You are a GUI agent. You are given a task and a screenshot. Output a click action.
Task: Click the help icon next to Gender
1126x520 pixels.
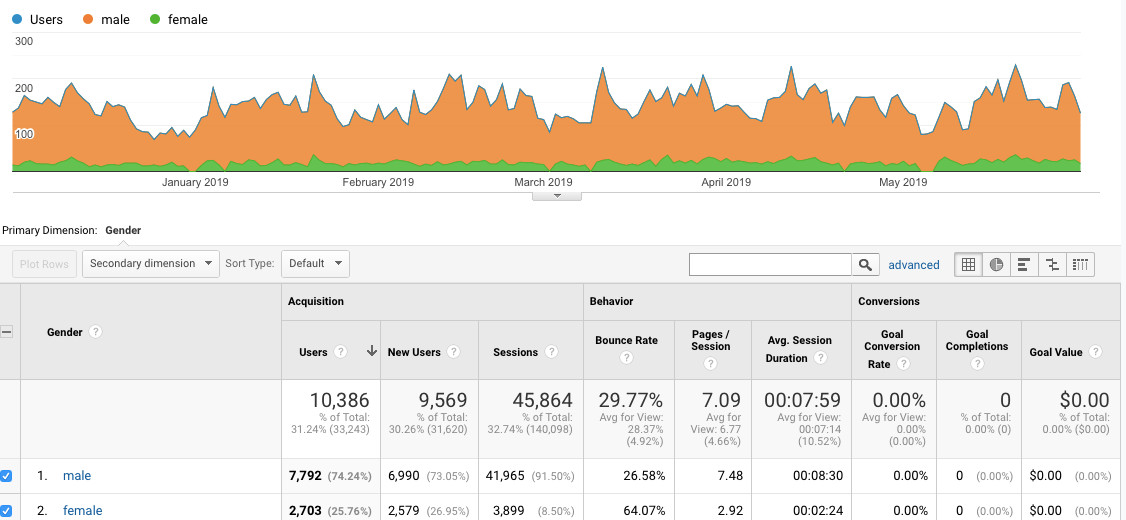coord(96,332)
